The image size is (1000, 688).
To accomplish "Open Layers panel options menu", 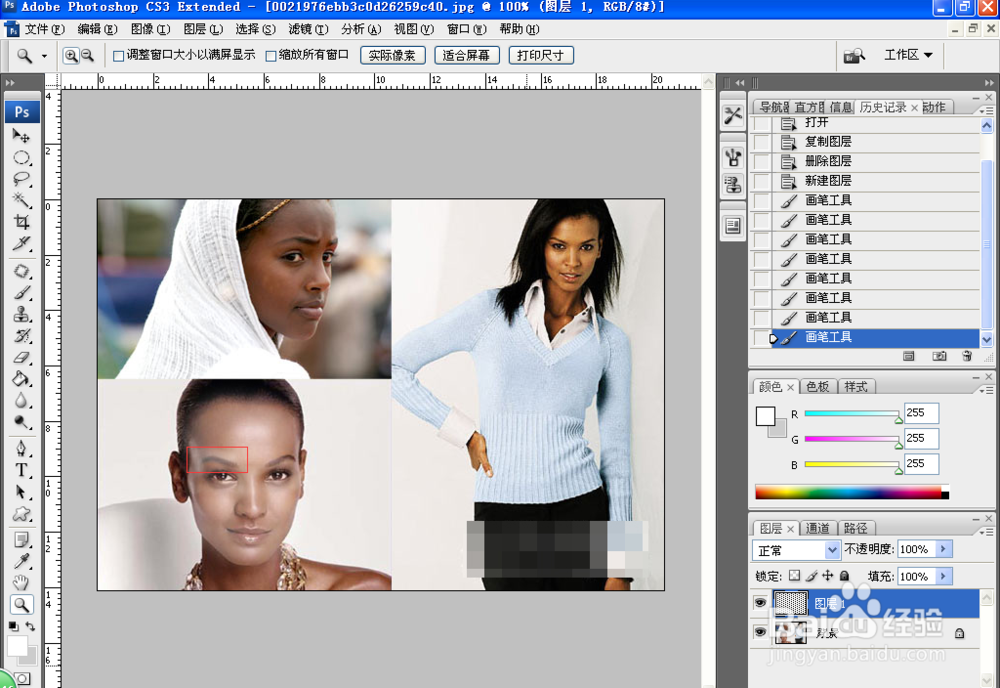I will (x=986, y=531).
